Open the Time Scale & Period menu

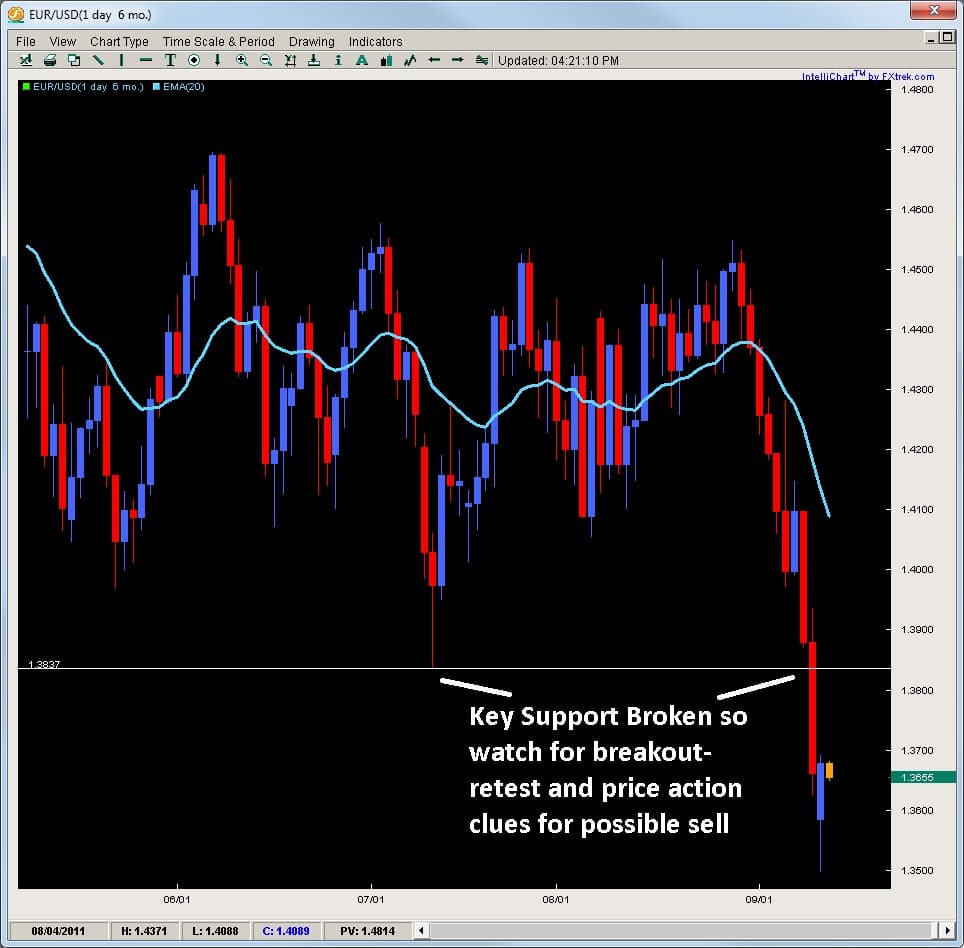pos(218,41)
